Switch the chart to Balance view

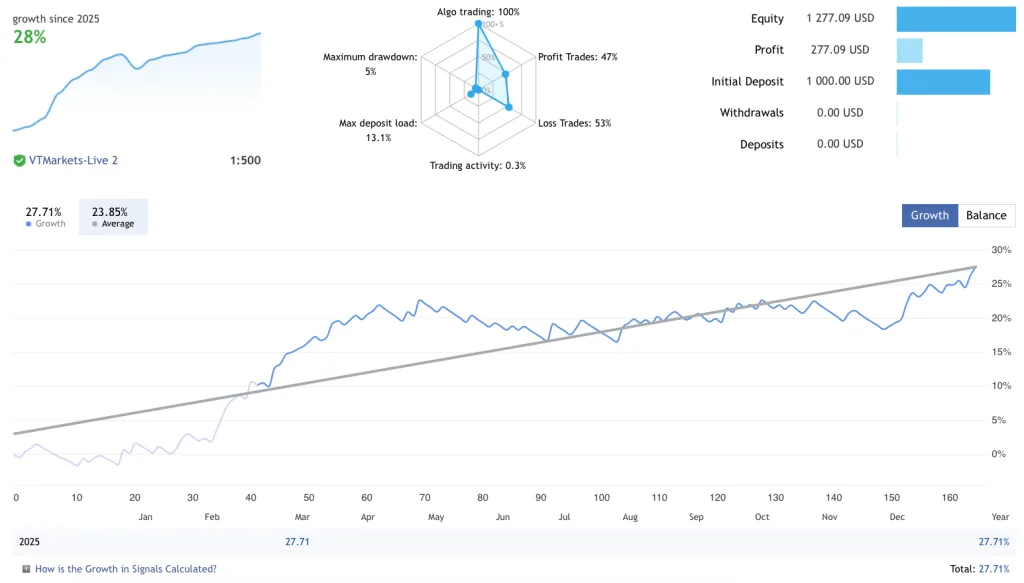coord(986,215)
